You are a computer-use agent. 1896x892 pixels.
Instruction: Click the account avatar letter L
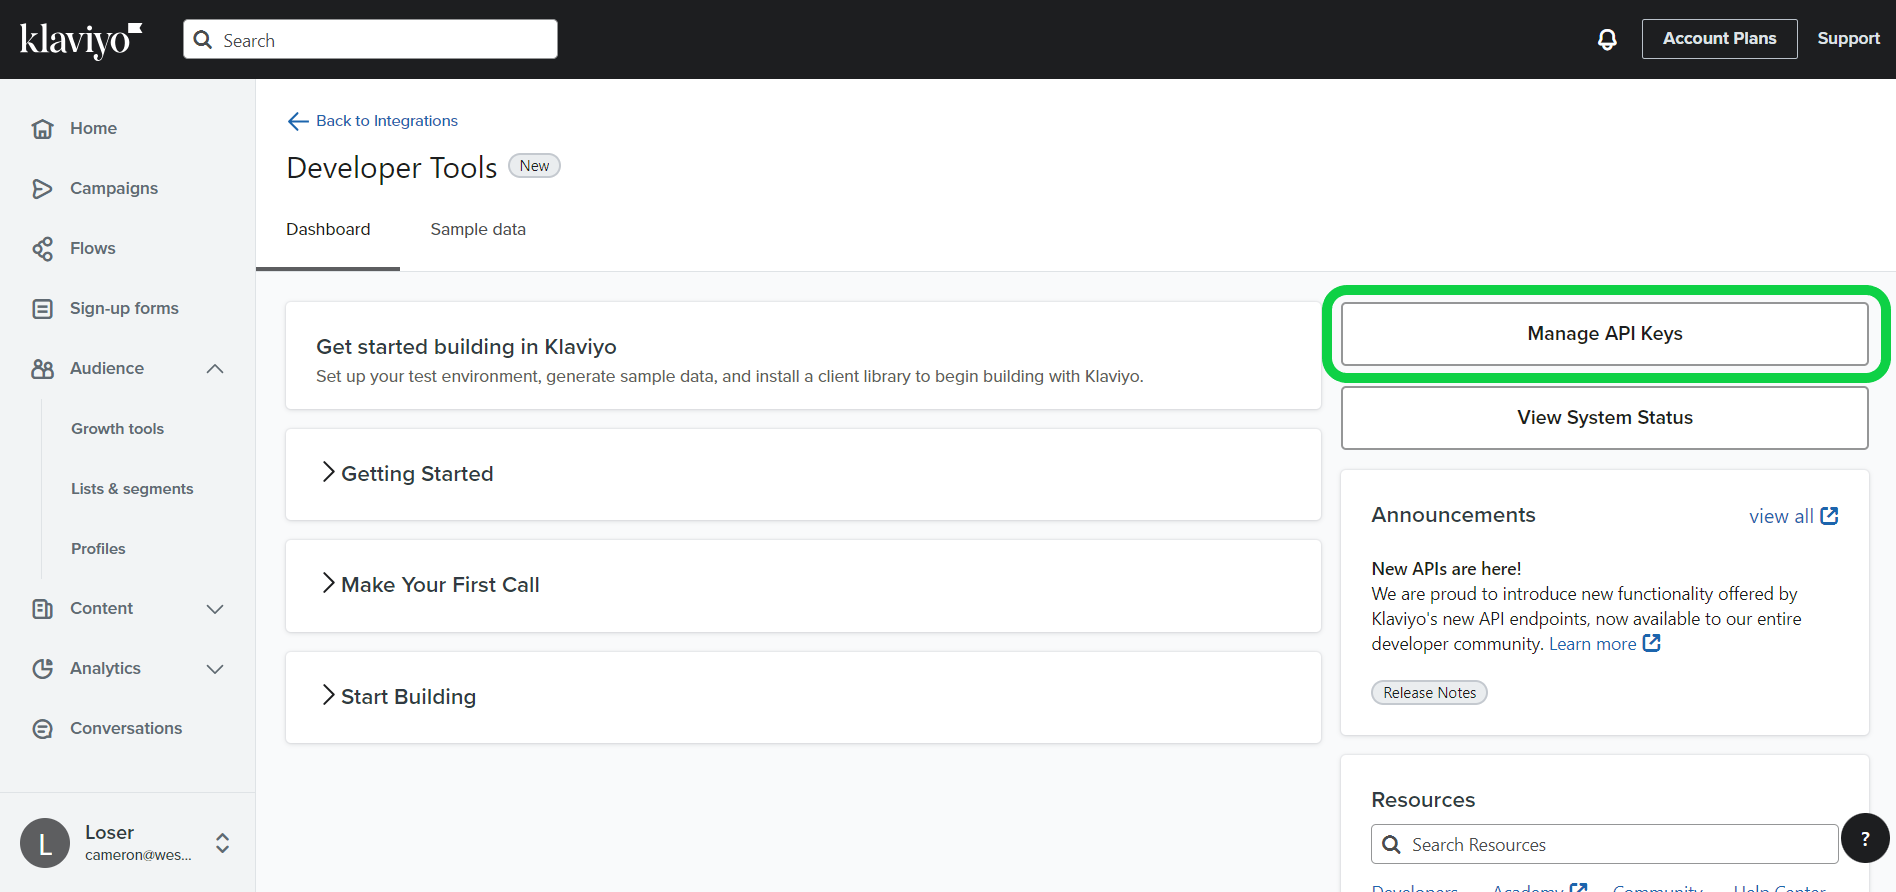(x=45, y=843)
